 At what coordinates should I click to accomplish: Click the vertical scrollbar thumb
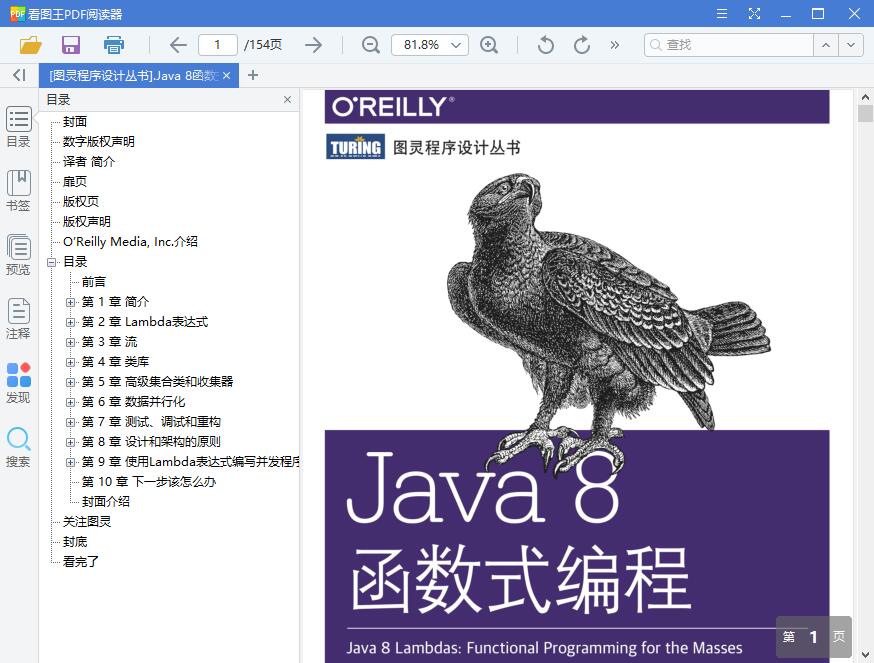click(865, 113)
